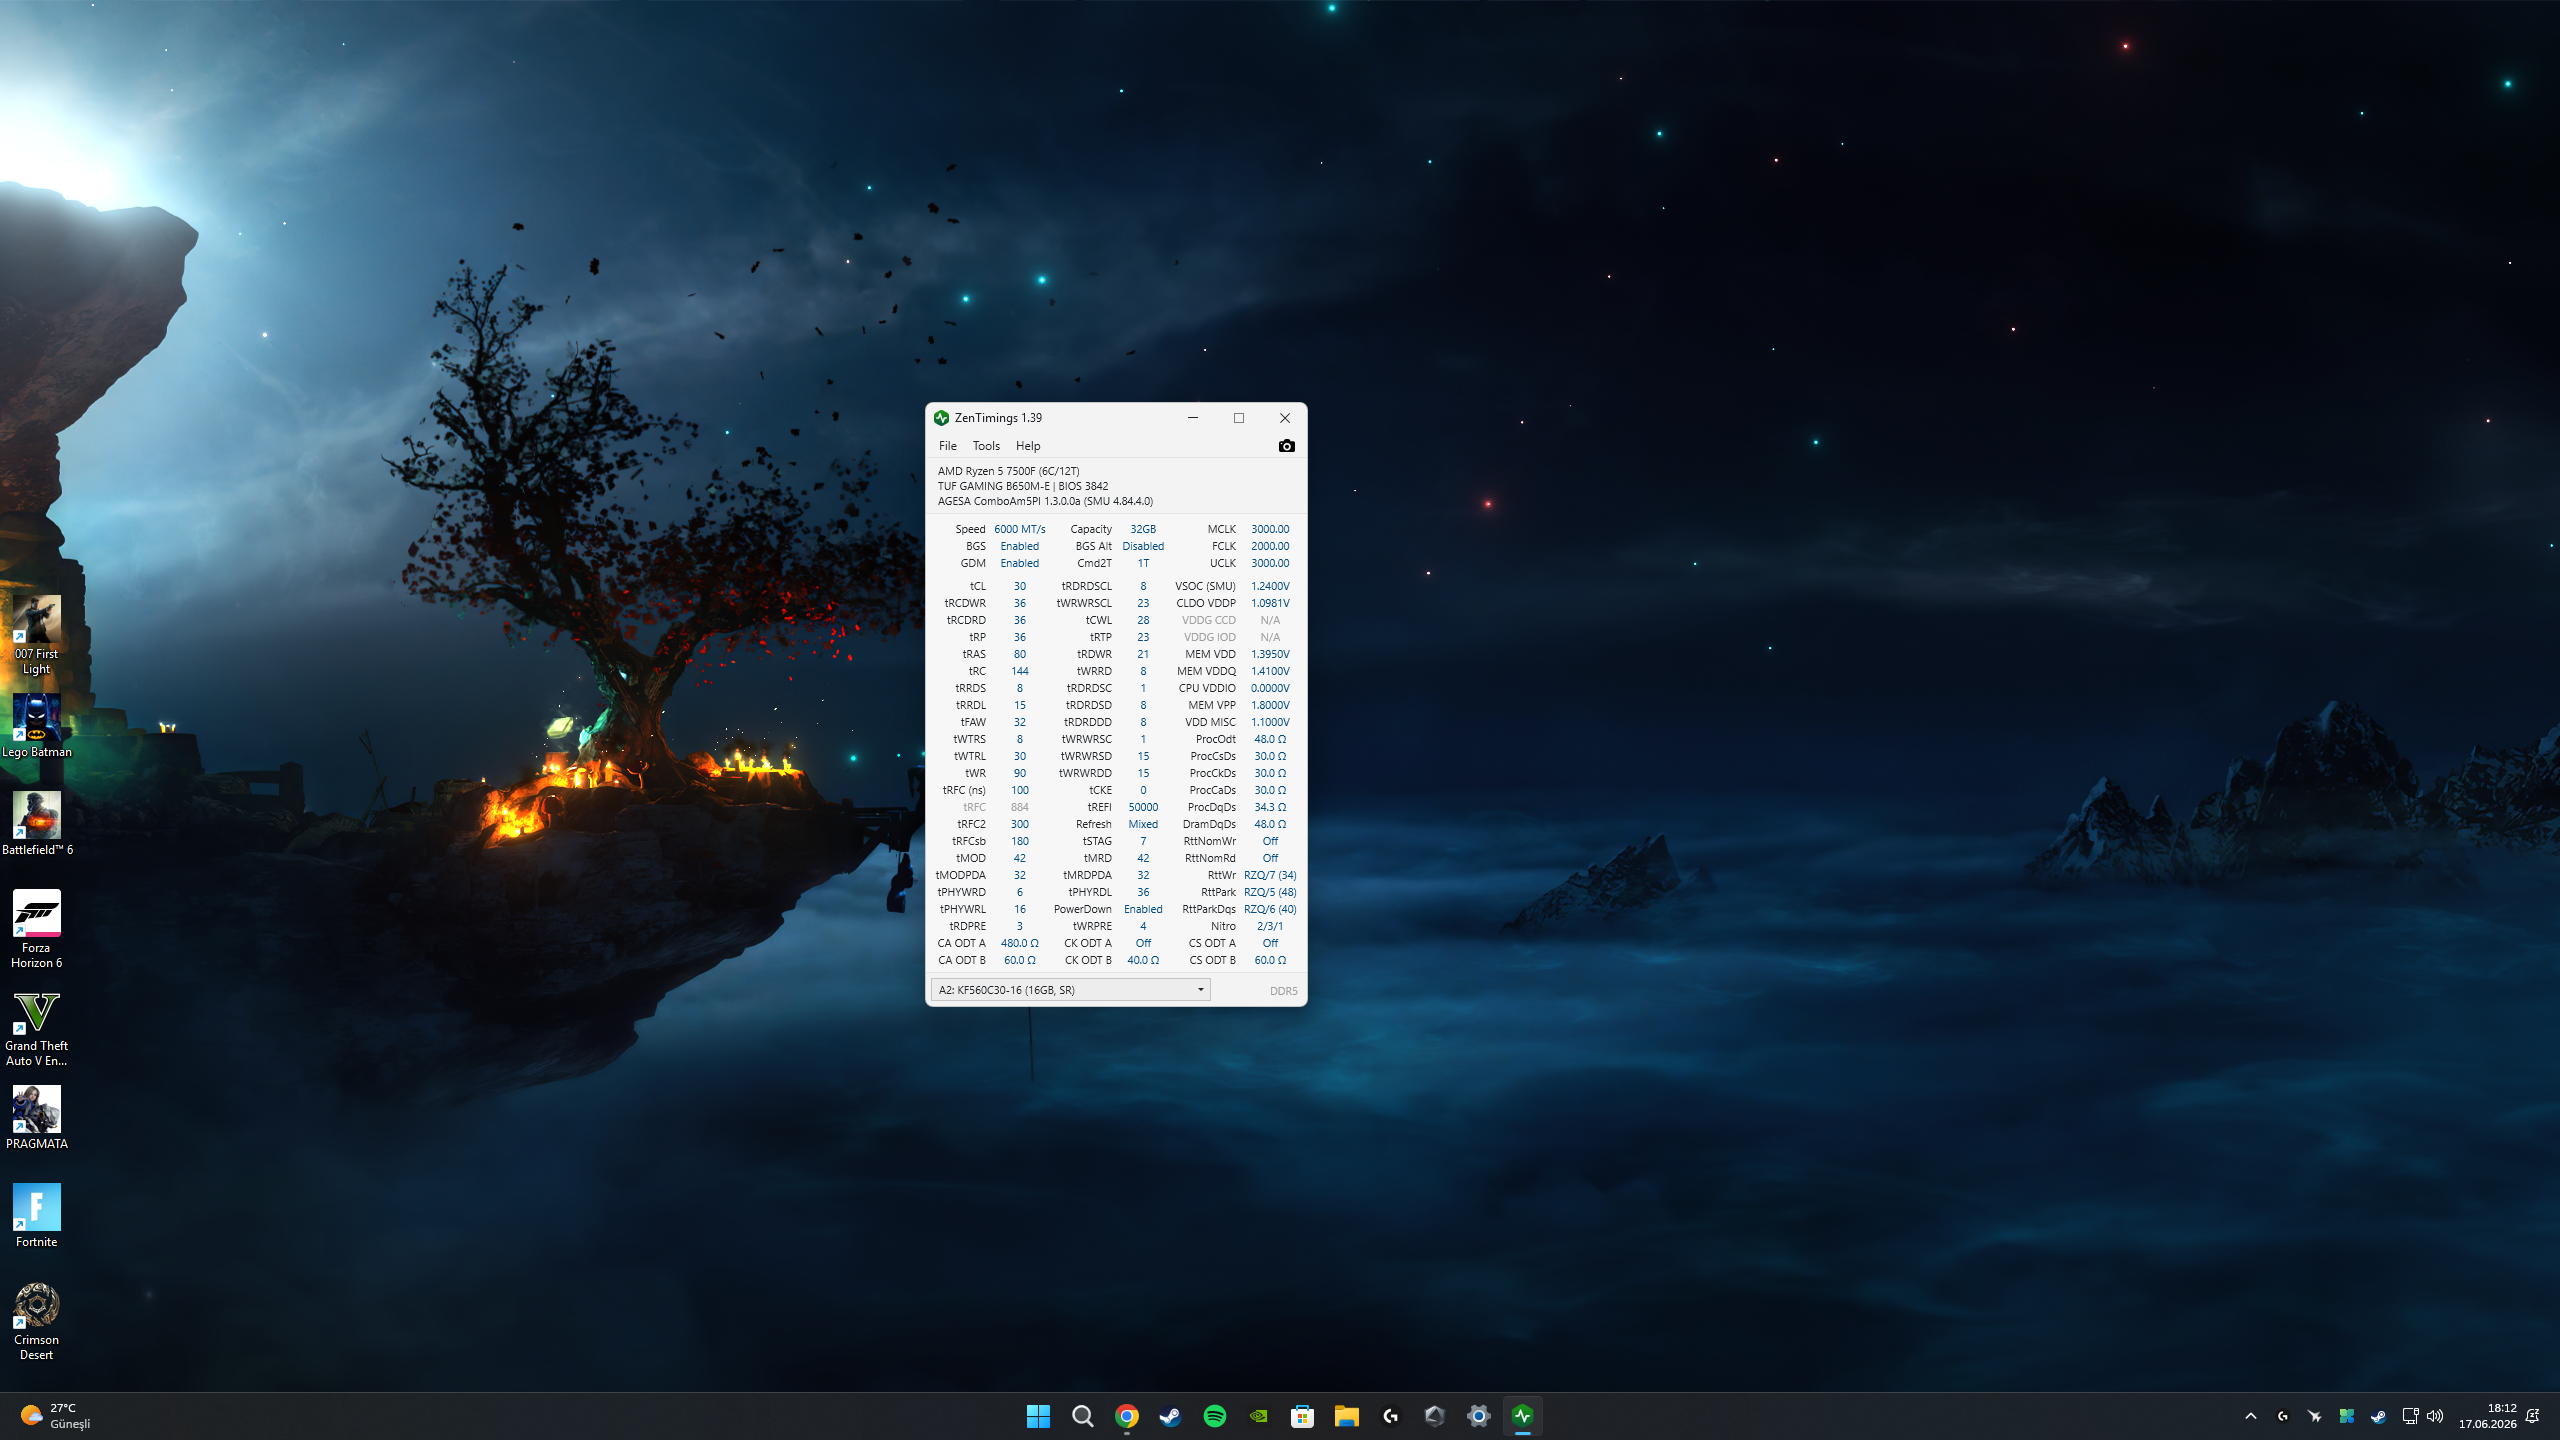Open the Tools menu in ZenTimings
Viewport: 2560px width, 1440px height.
[986, 446]
